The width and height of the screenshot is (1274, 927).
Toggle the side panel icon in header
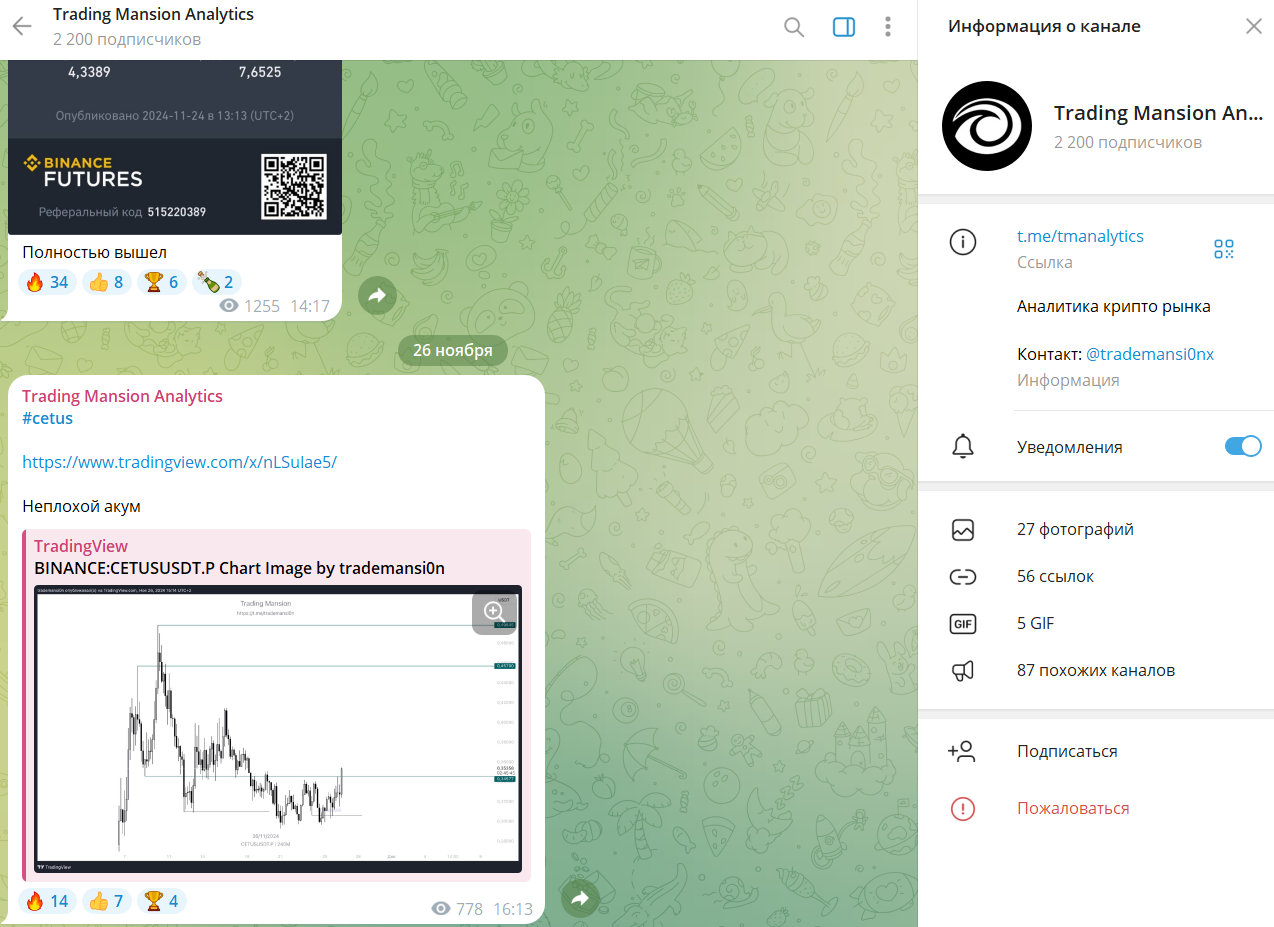pos(844,27)
